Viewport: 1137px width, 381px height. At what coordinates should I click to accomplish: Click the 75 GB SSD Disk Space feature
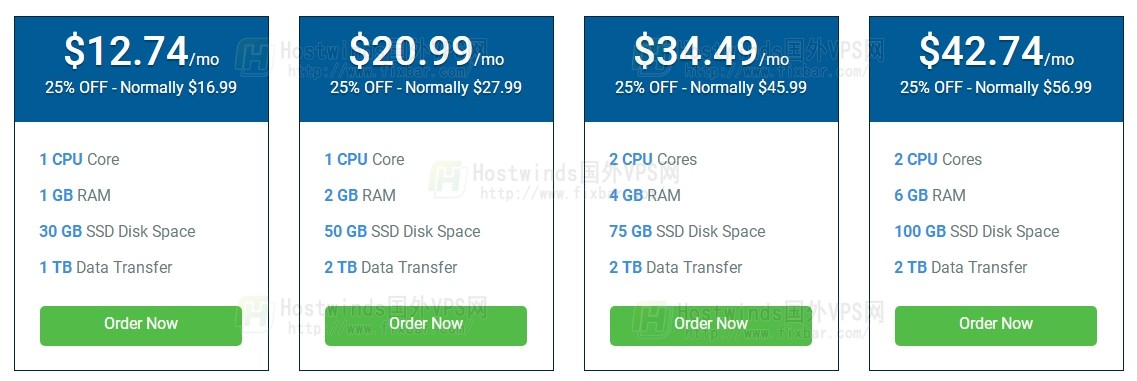click(687, 232)
